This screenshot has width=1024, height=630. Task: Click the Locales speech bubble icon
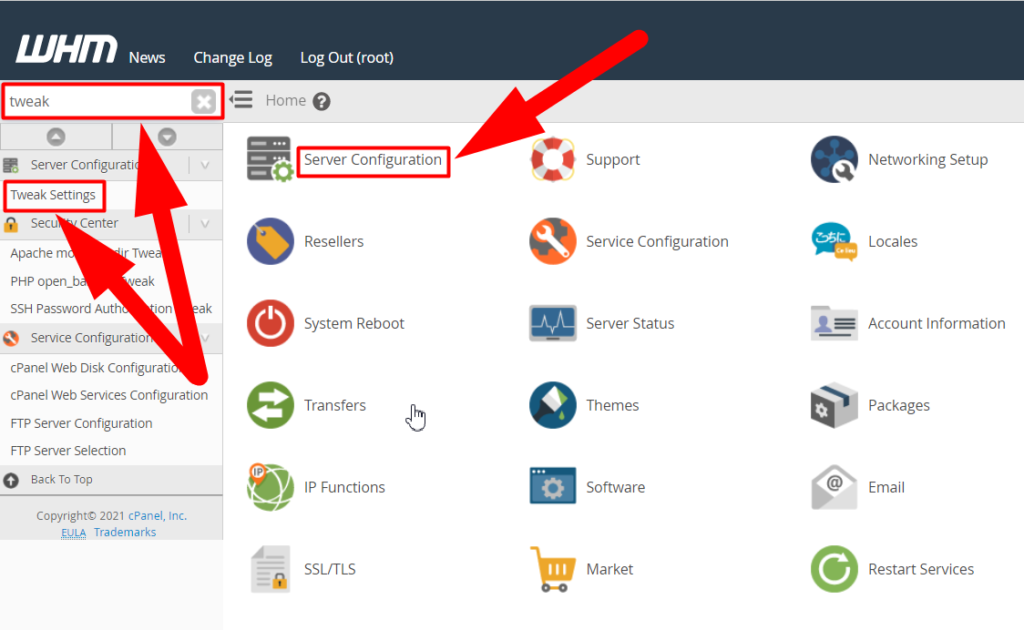834,241
